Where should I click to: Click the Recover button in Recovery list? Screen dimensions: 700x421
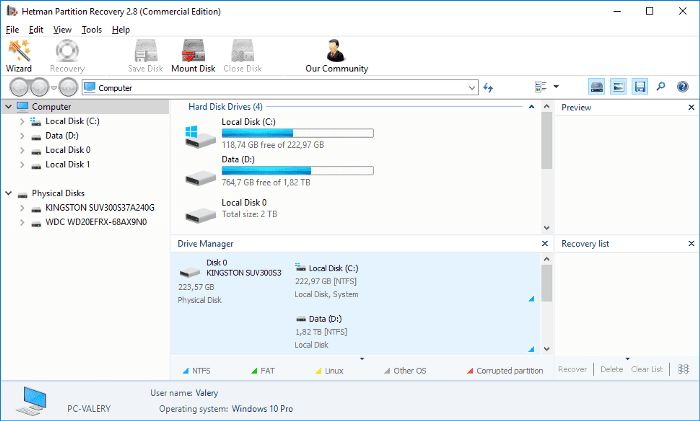[x=572, y=369]
